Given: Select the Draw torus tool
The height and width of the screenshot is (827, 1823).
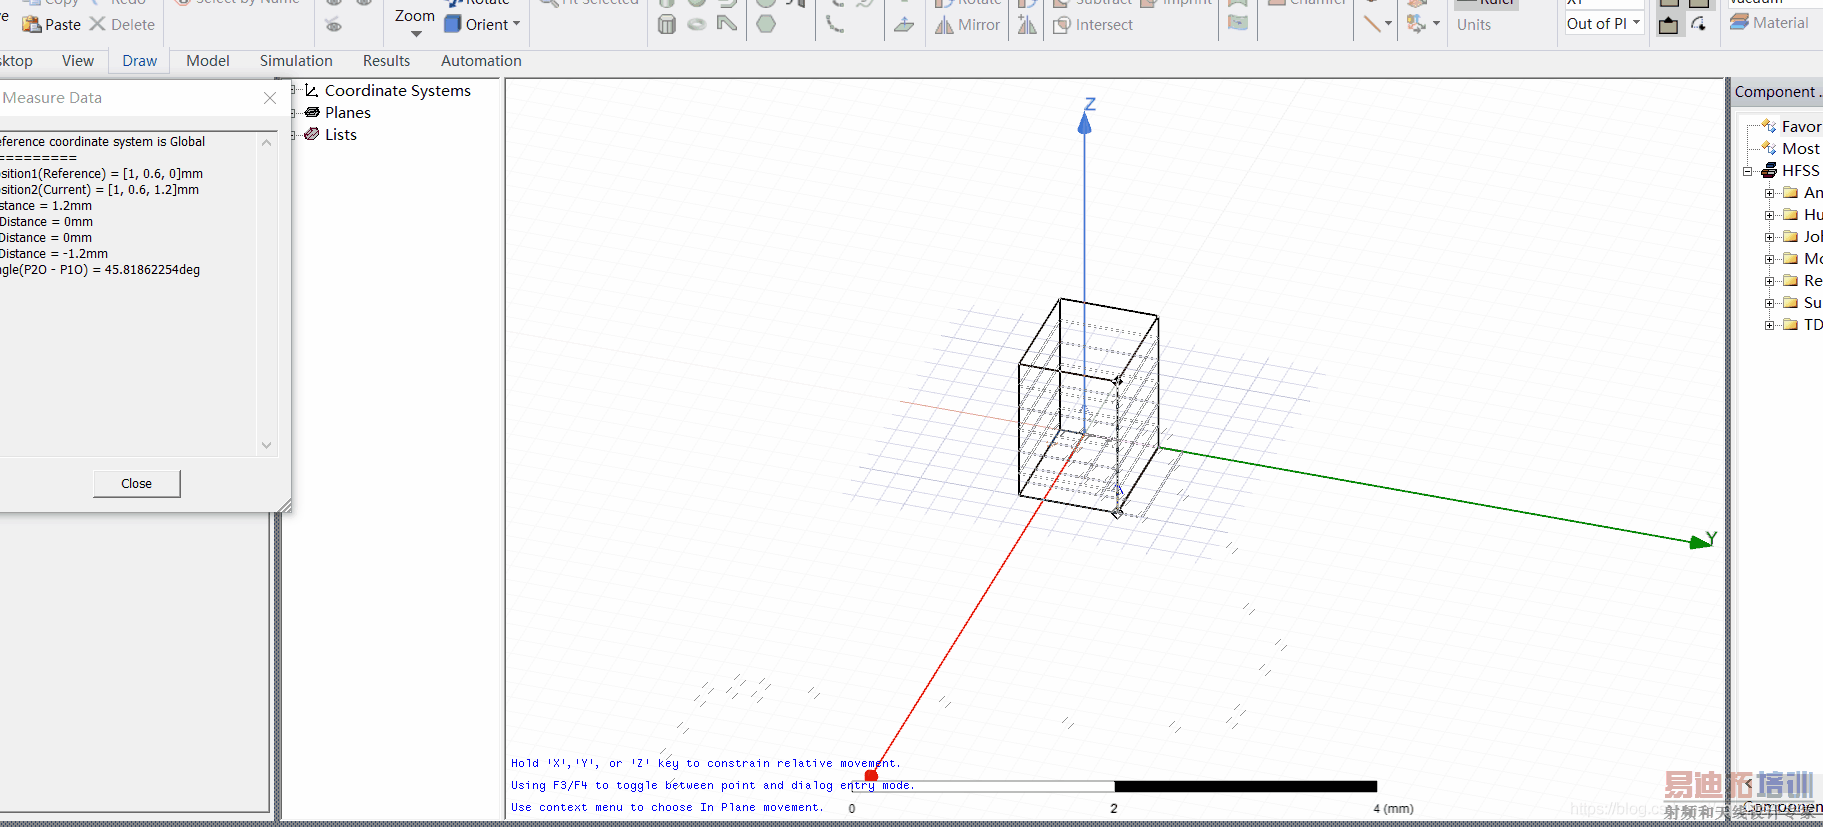Looking at the screenshot, I should pos(697,24).
